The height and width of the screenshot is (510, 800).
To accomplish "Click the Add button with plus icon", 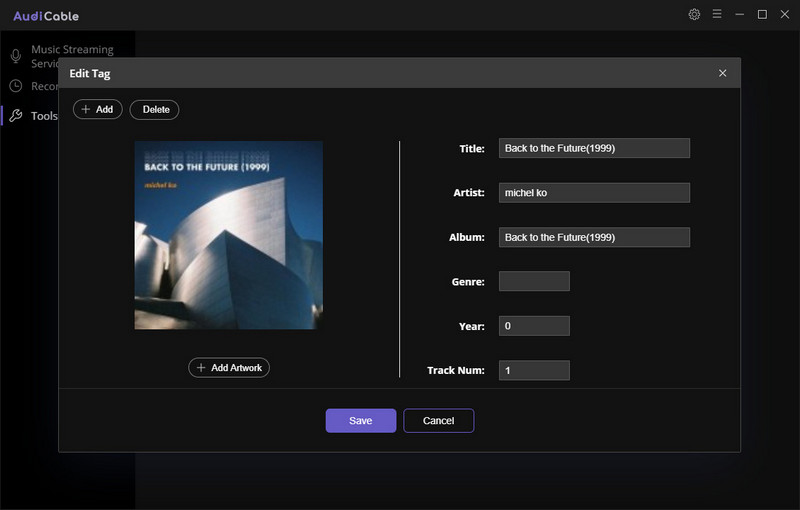I will (x=97, y=109).
